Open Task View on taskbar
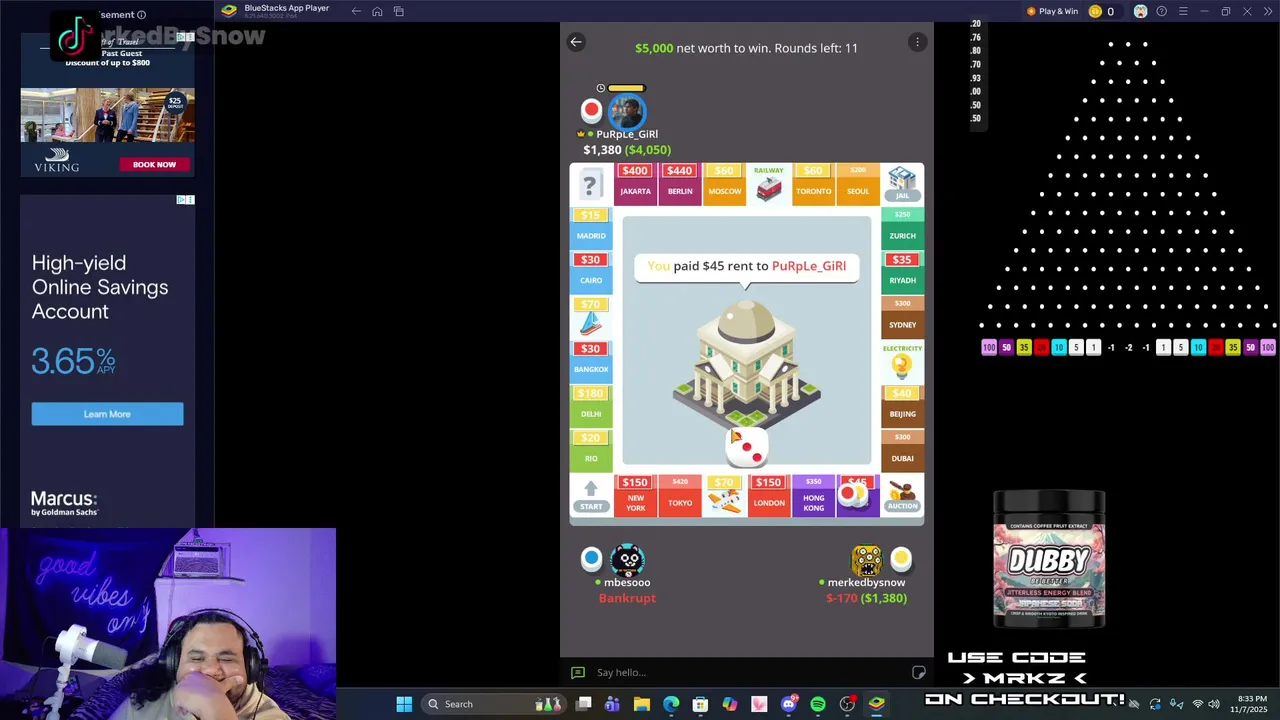Viewport: 1280px width, 720px height. click(583, 704)
